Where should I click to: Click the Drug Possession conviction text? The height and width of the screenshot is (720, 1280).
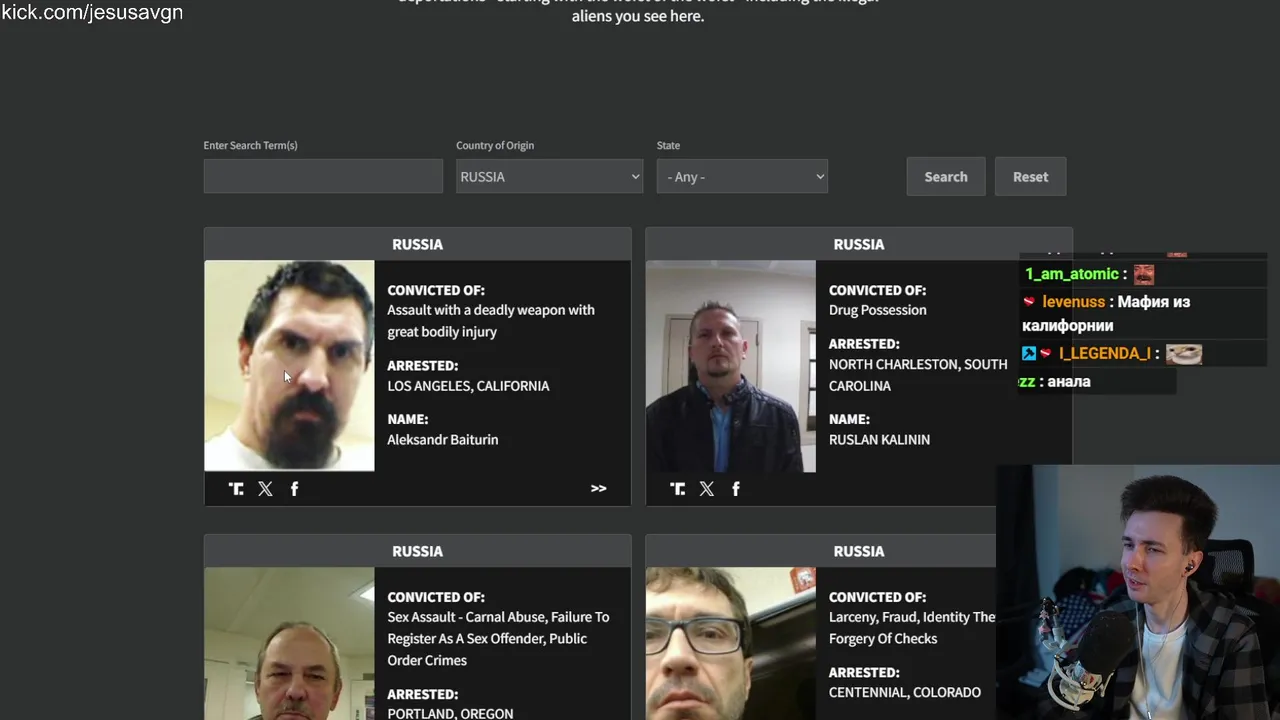pyautogui.click(x=878, y=310)
